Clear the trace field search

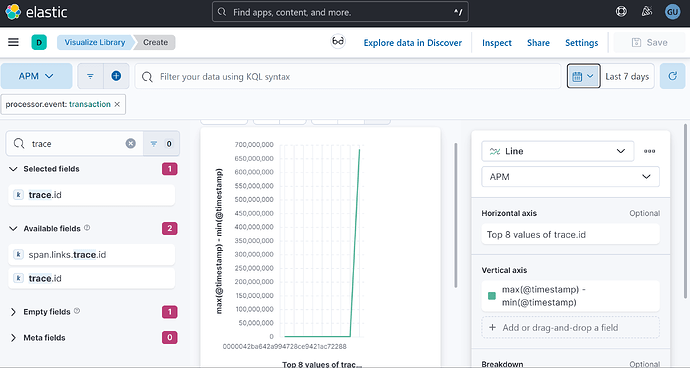click(x=131, y=144)
